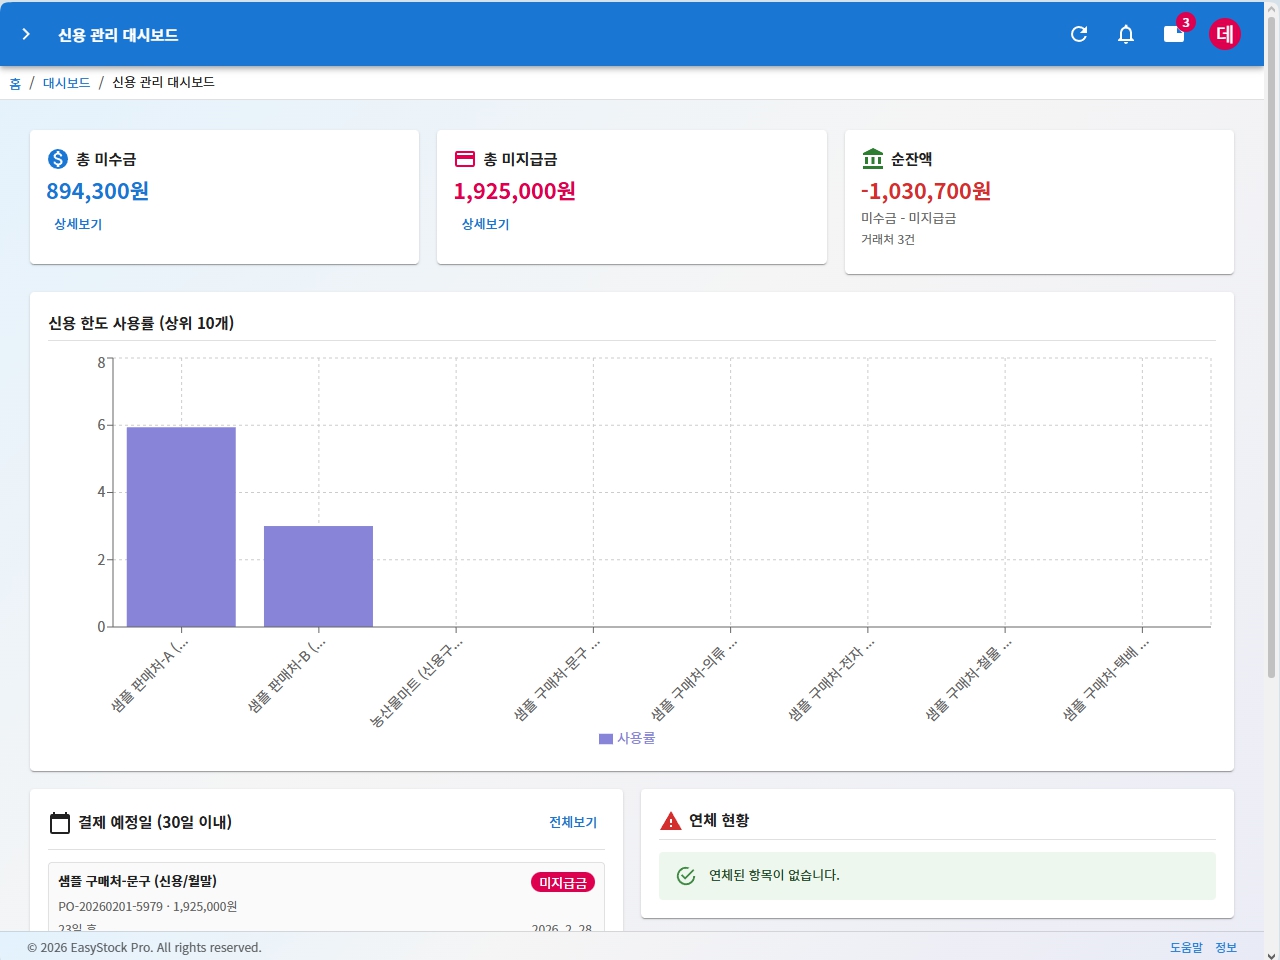Open 도움말 in the footer
Viewport: 1280px width, 960px height.
pos(1186,947)
